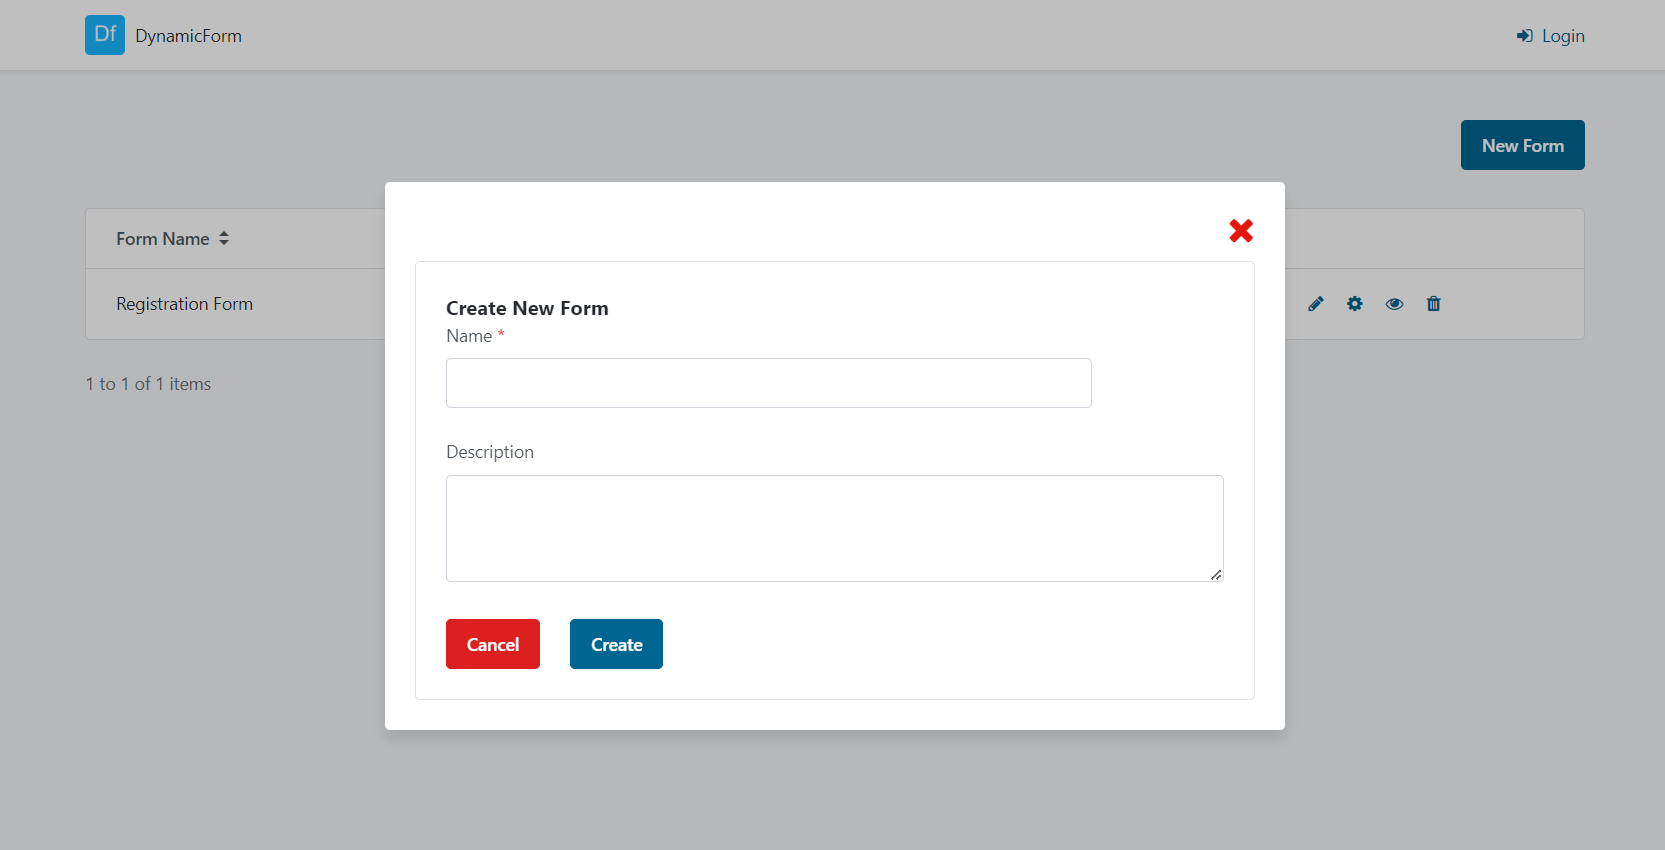Click the Description textarea resize handle
This screenshot has height=850, width=1665.
tap(1216, 574)
